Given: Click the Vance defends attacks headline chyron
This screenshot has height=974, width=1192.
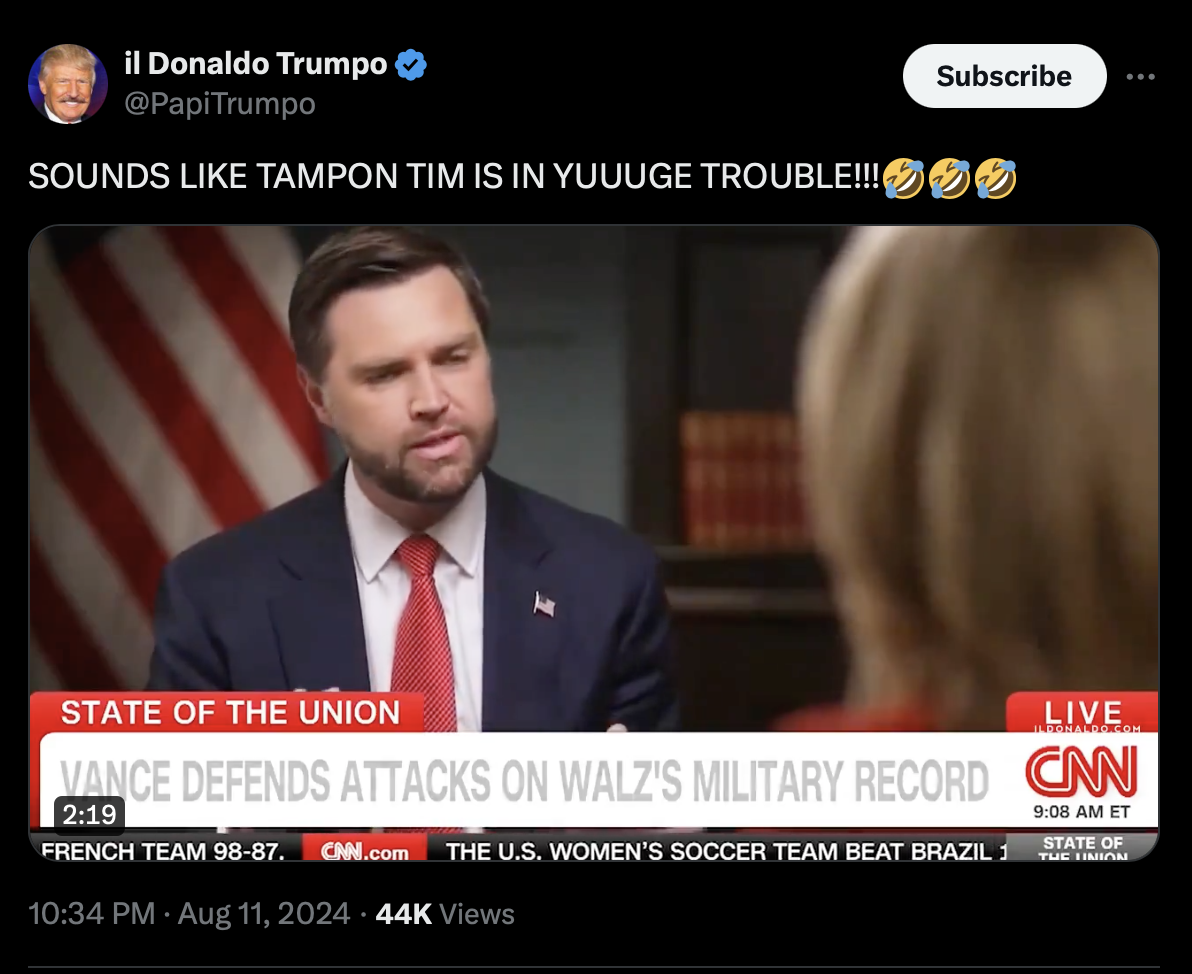Looking at the screenshot, I should tap(525, 781).
